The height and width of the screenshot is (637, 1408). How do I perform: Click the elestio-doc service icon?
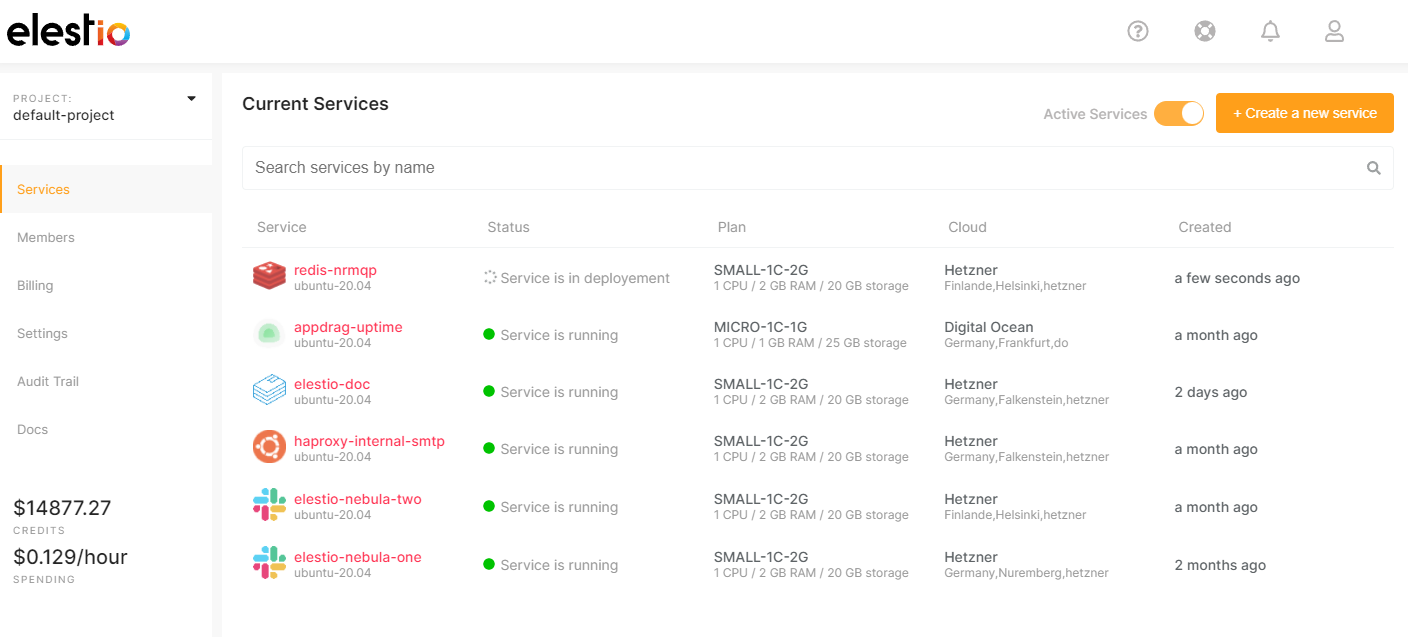269,391
